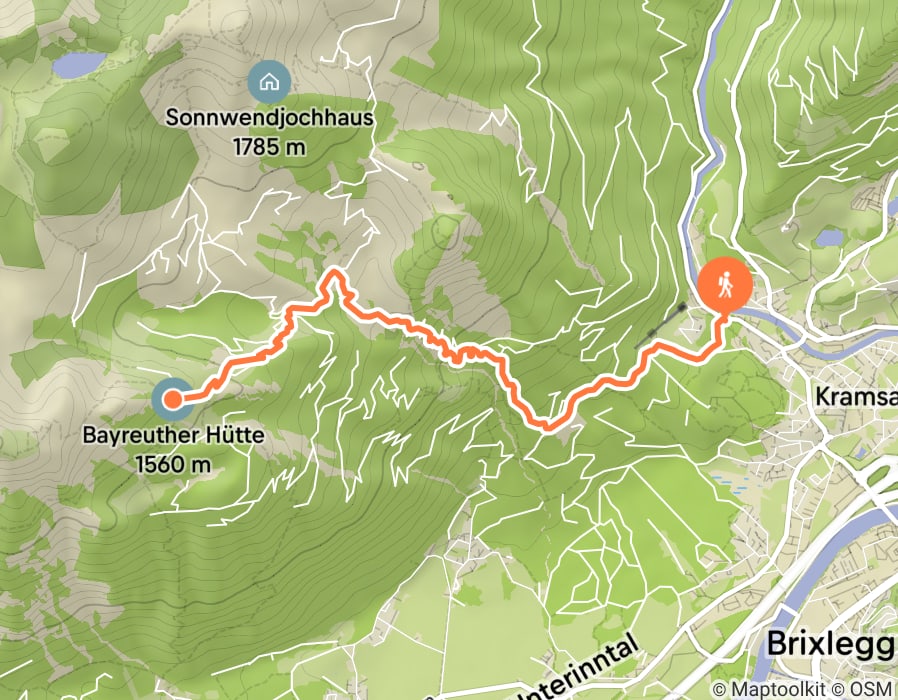Select the Bayreuther Hütte text label
Viewport: 898px width, 700px height.
click(x=174, y=435)
